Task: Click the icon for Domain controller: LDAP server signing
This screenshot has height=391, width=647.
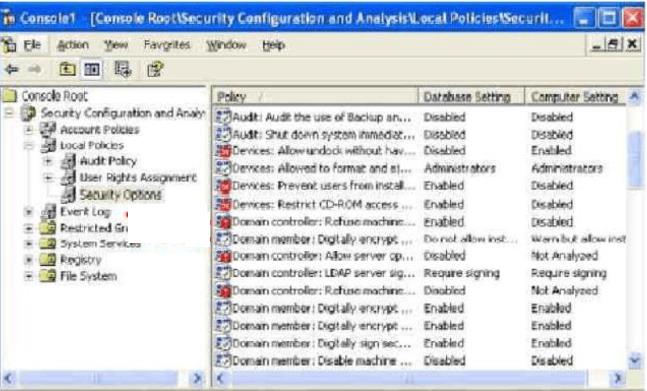Action: [x=223, y=273]
